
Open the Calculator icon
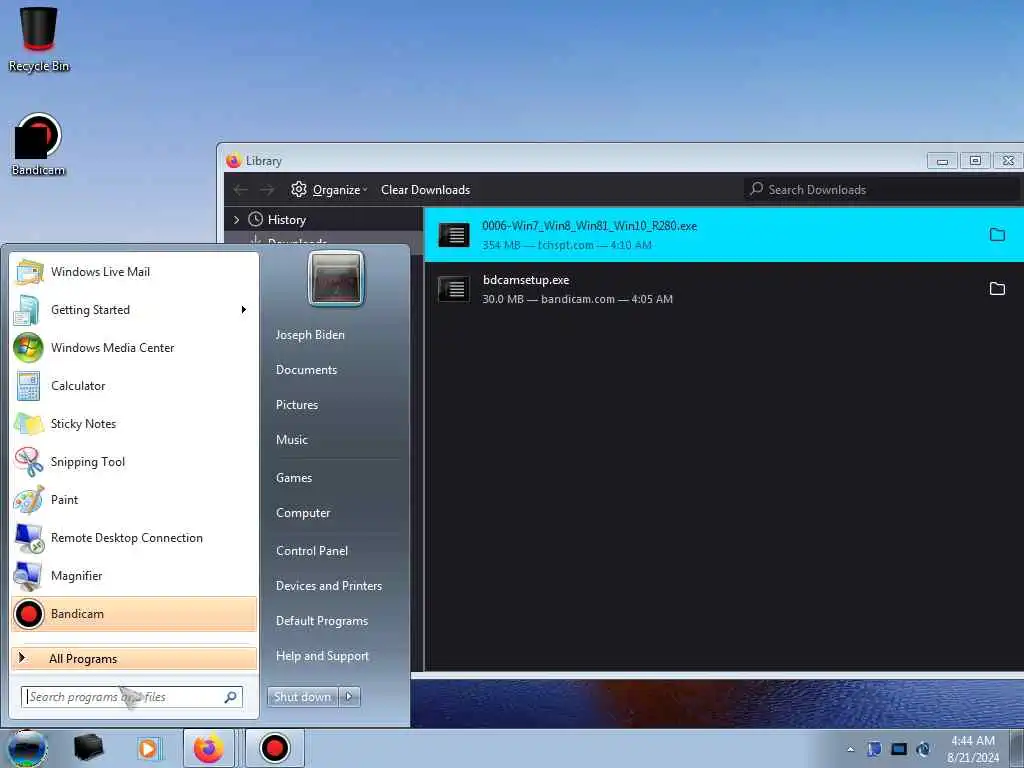pos(28,386)
